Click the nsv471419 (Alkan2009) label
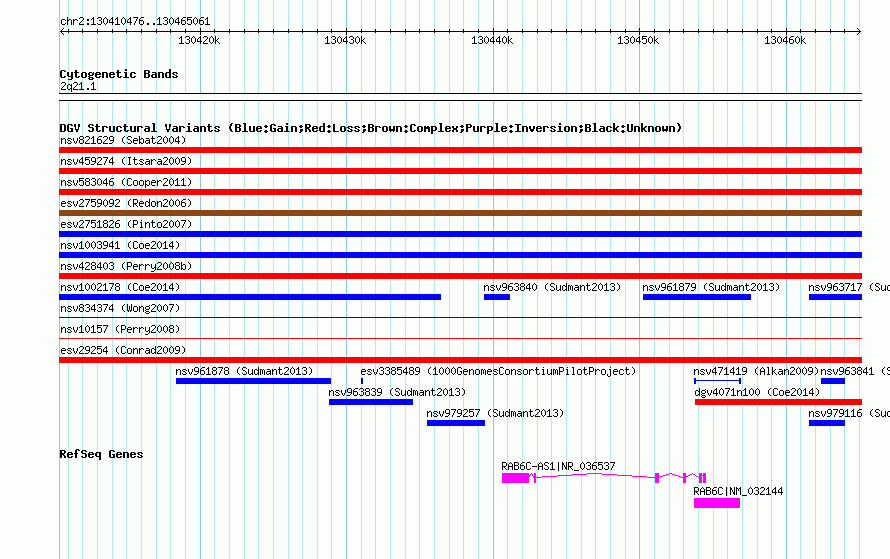This screenshot has width=890, height=559. (x=756, y=371)
